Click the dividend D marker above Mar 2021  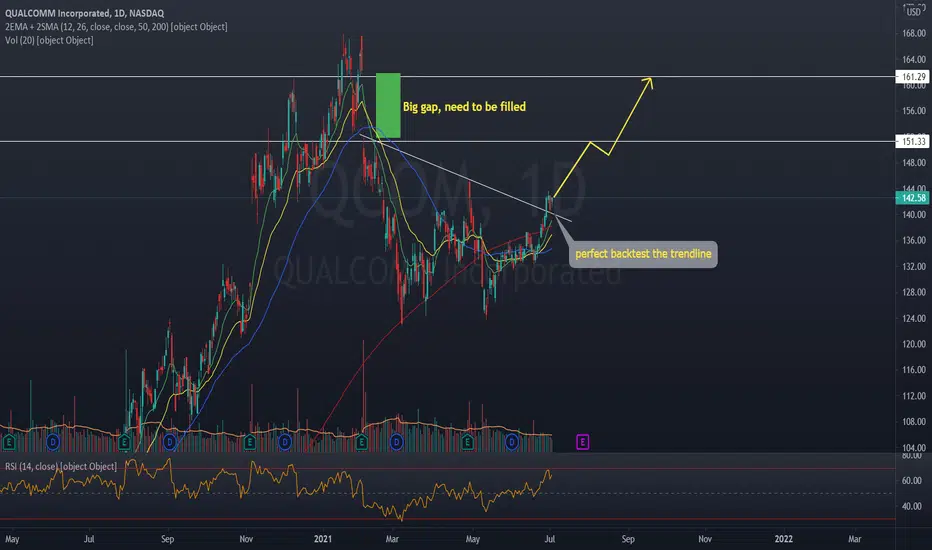396,442
